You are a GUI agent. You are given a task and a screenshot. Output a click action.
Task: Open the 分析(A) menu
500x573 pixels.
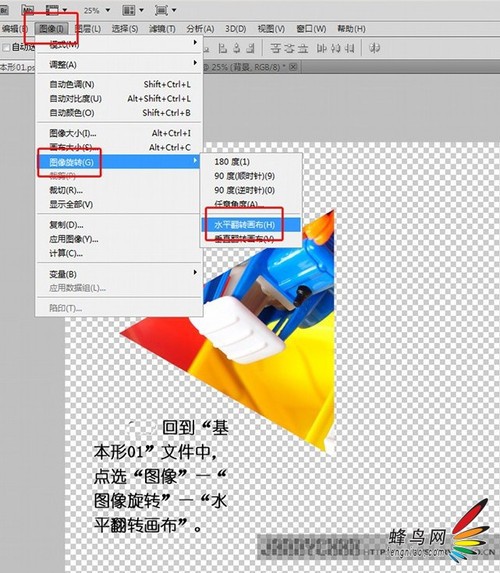[200, 29]
